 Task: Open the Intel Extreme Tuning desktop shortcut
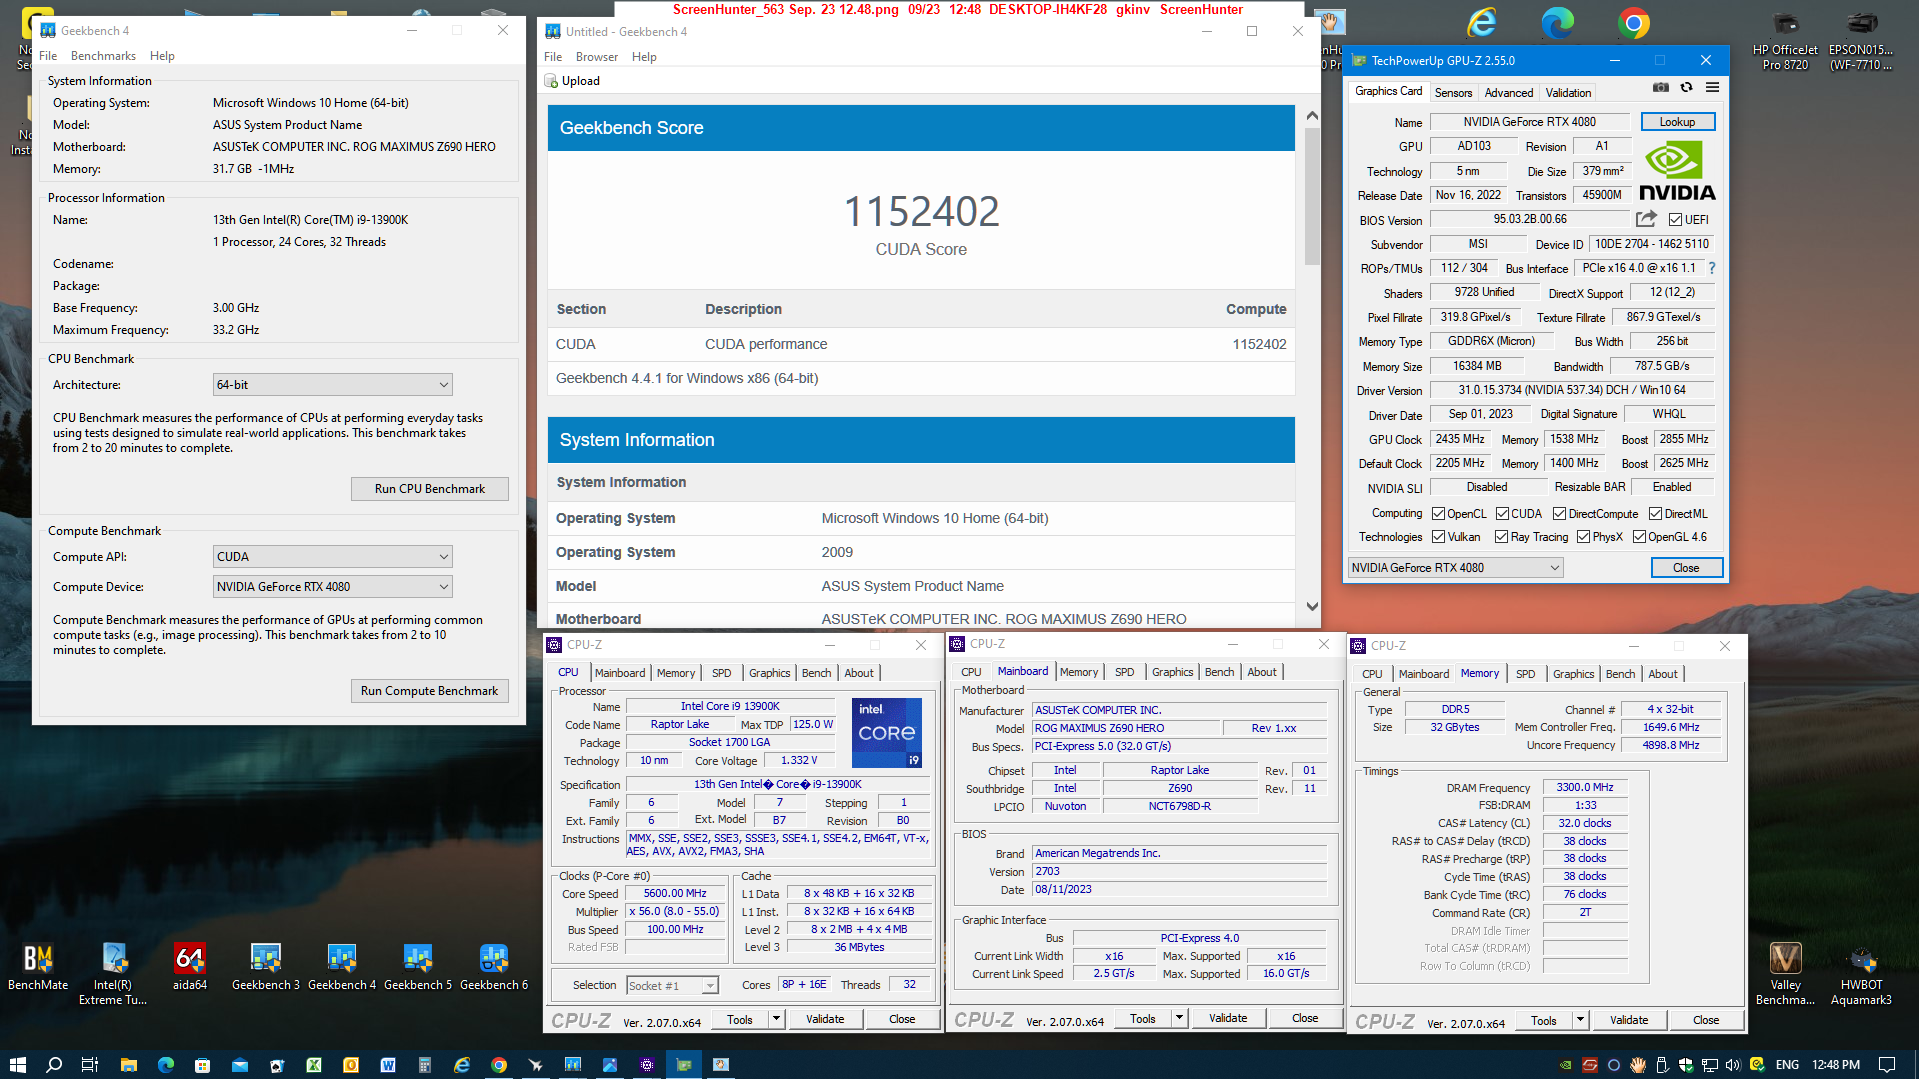click(114, 974)
